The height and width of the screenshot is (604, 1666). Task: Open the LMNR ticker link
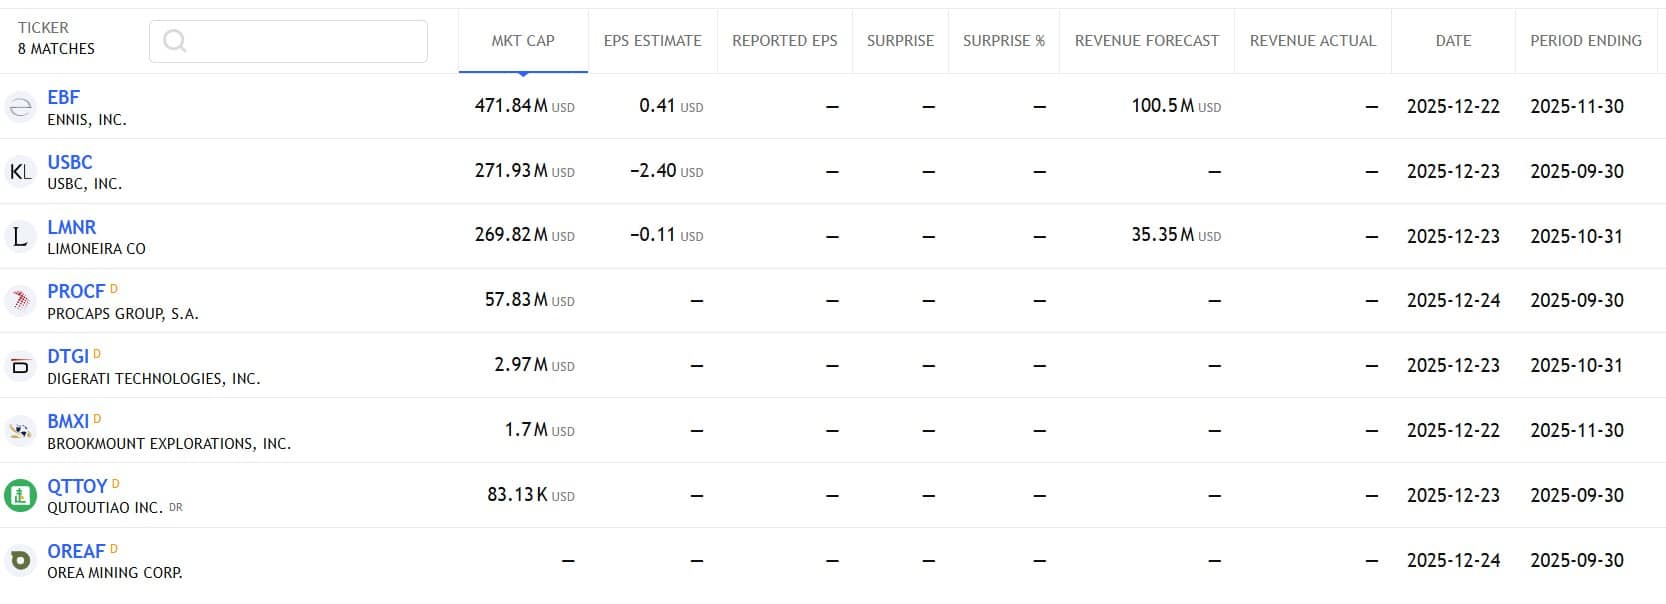(x=72, y=227)
